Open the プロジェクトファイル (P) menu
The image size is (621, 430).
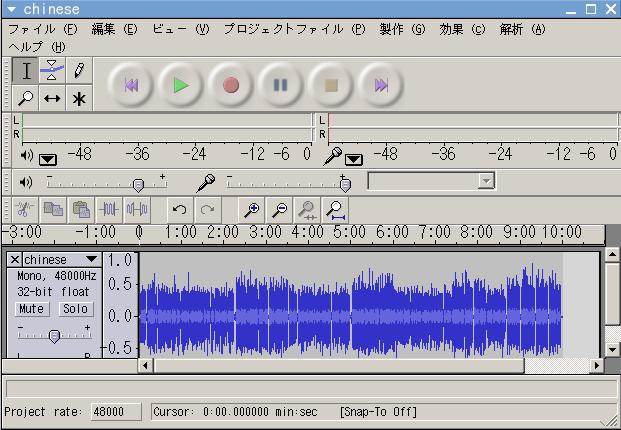tap(295, 29)
